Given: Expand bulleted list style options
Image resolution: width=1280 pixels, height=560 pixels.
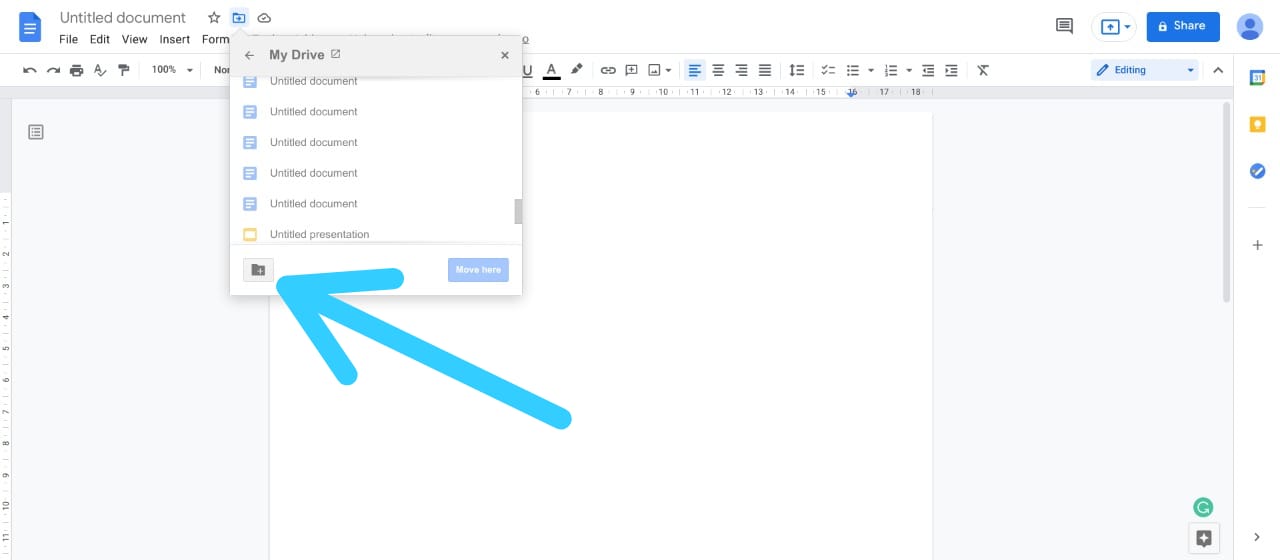Looking at the screenshot, I should tap(871, 70).
